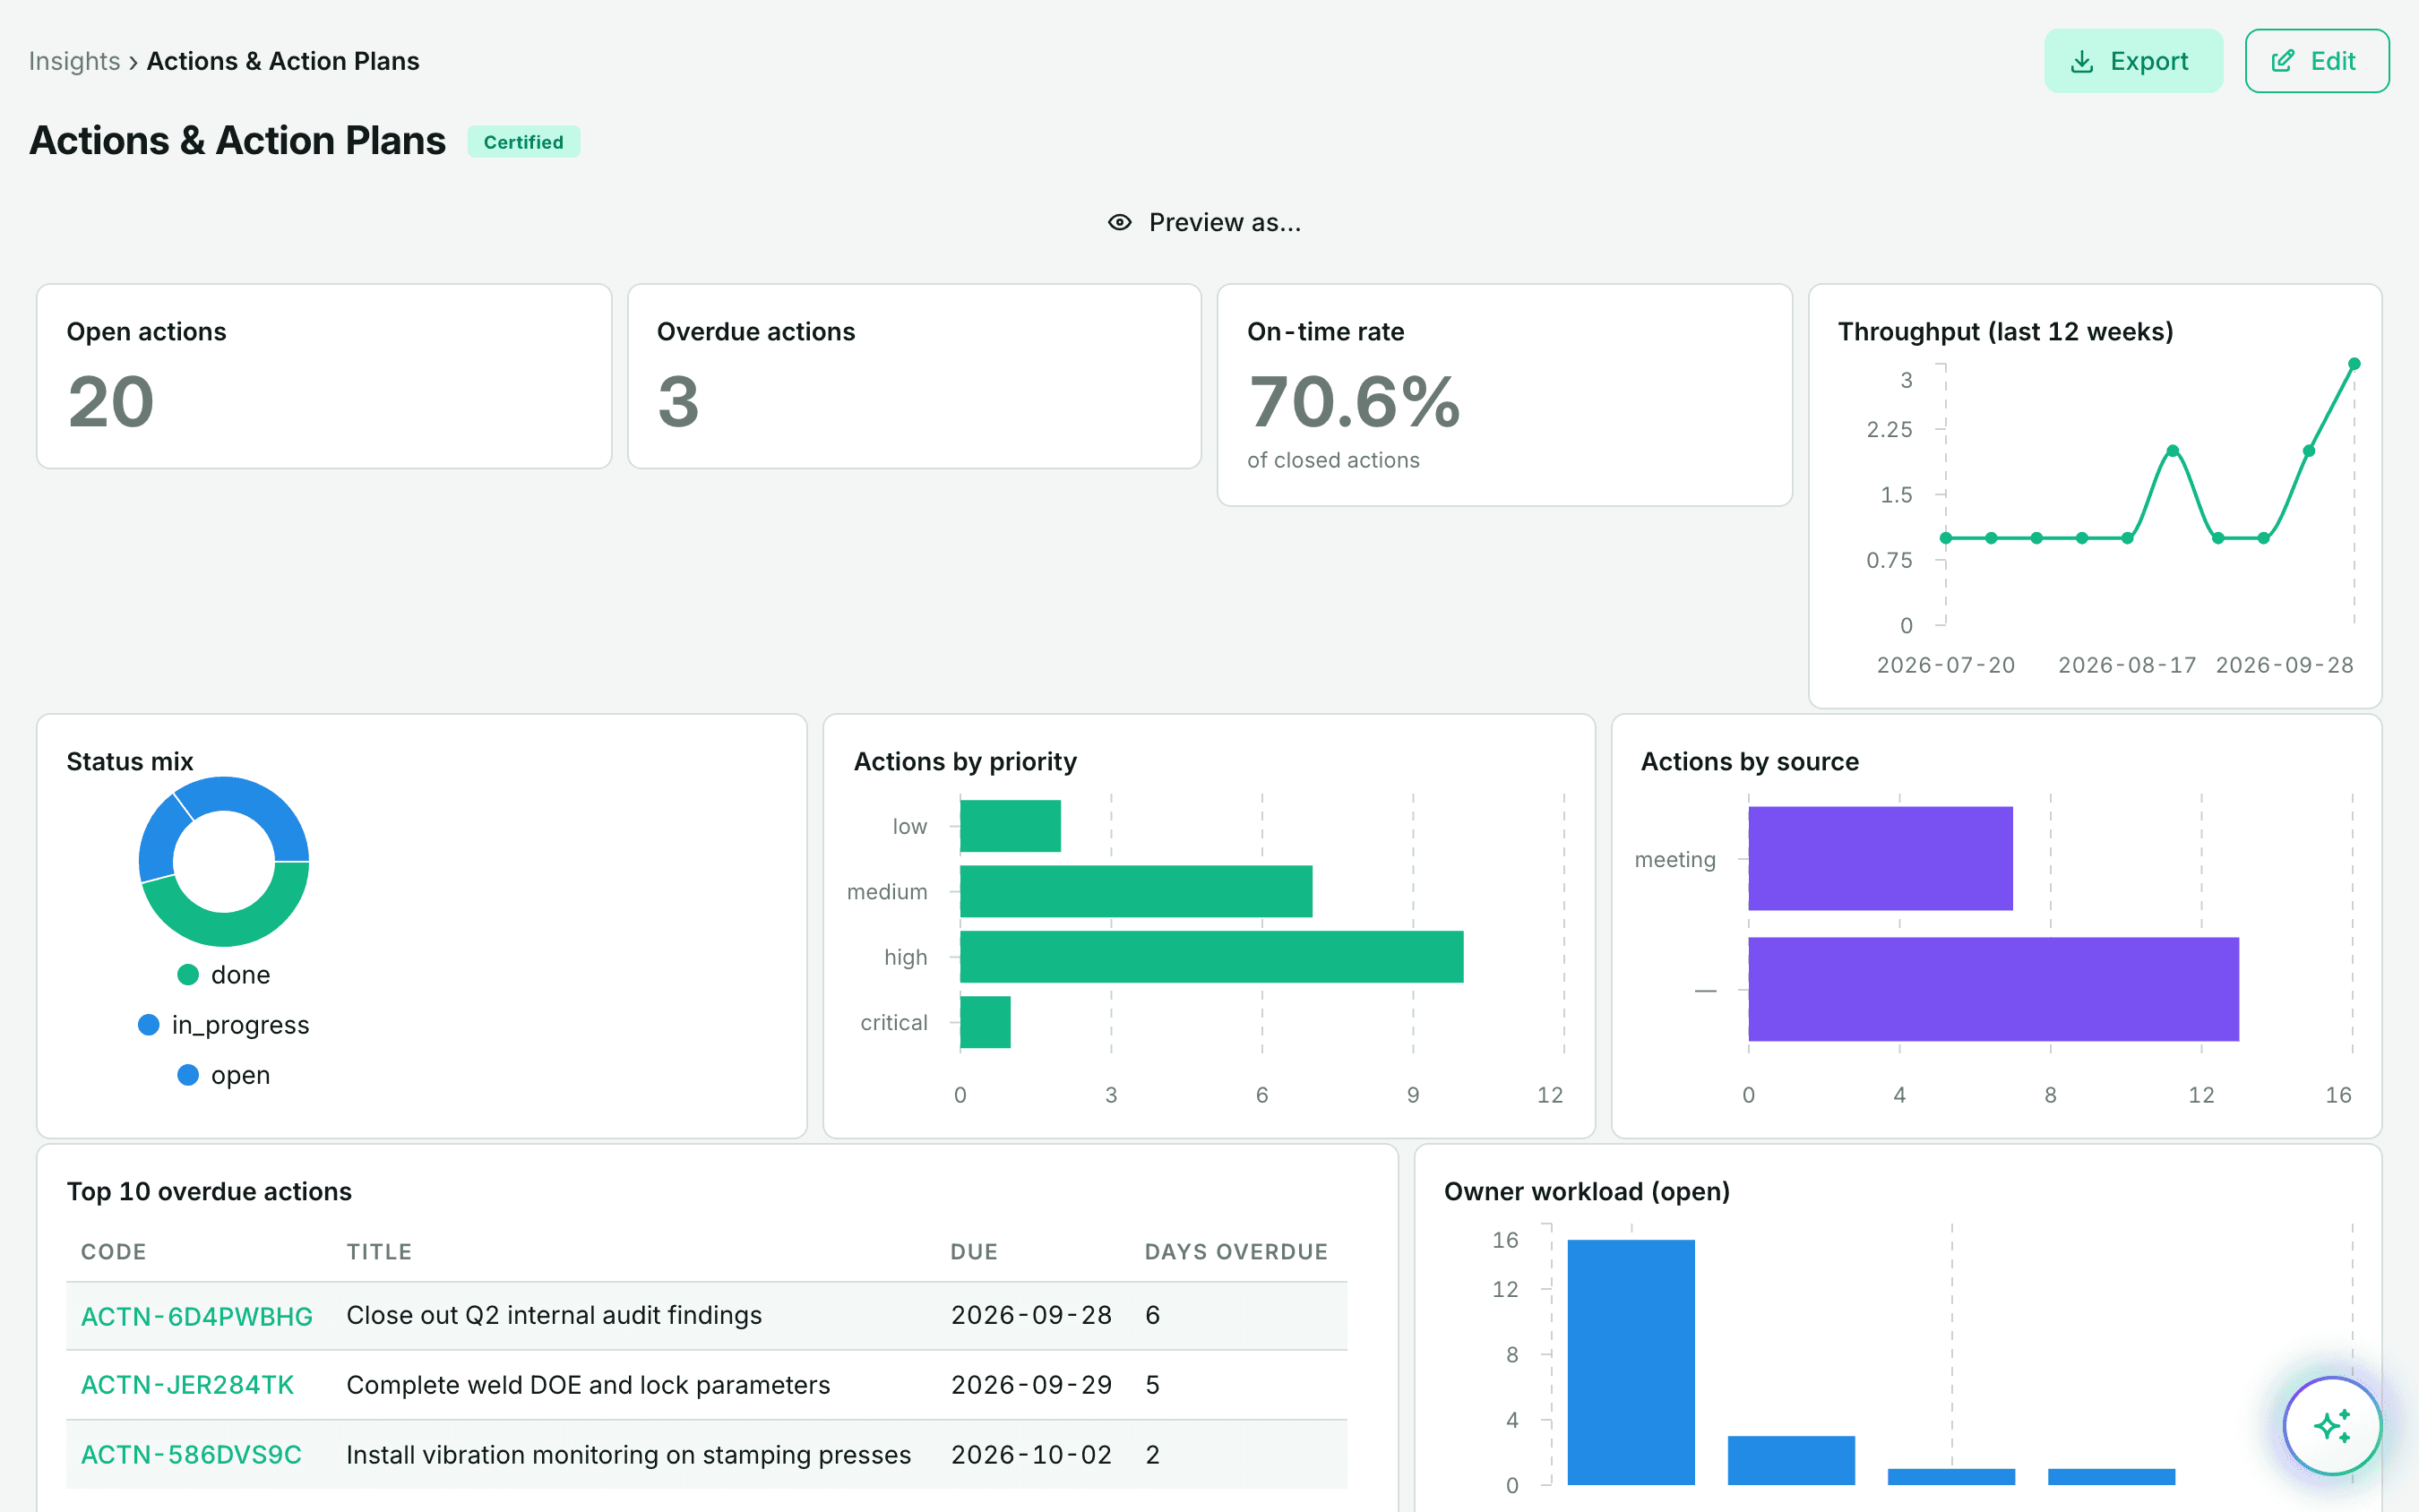The height and width of the screenshot is (1512, 2419).
Task: Go to Insights breadcrumb
Action: pos(74,61)
